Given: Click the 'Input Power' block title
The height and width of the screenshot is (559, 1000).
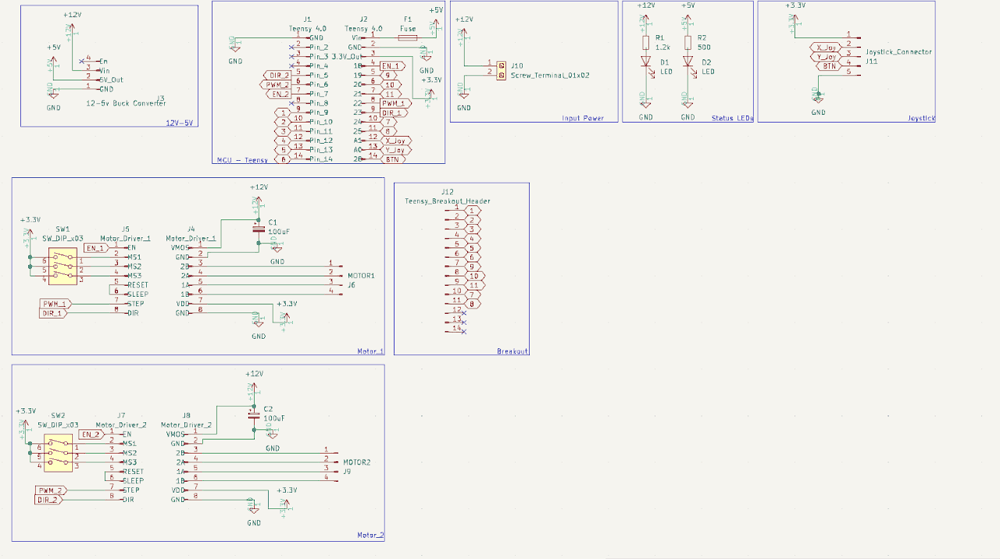Looking at the screenshot, I should coord(582,118).
